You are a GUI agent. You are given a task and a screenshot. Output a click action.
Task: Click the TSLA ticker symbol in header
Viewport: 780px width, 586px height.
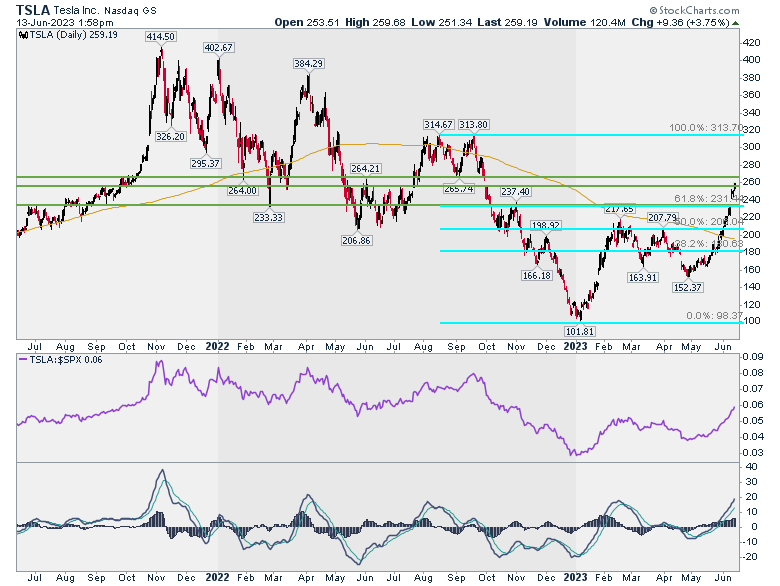point(33,10)
